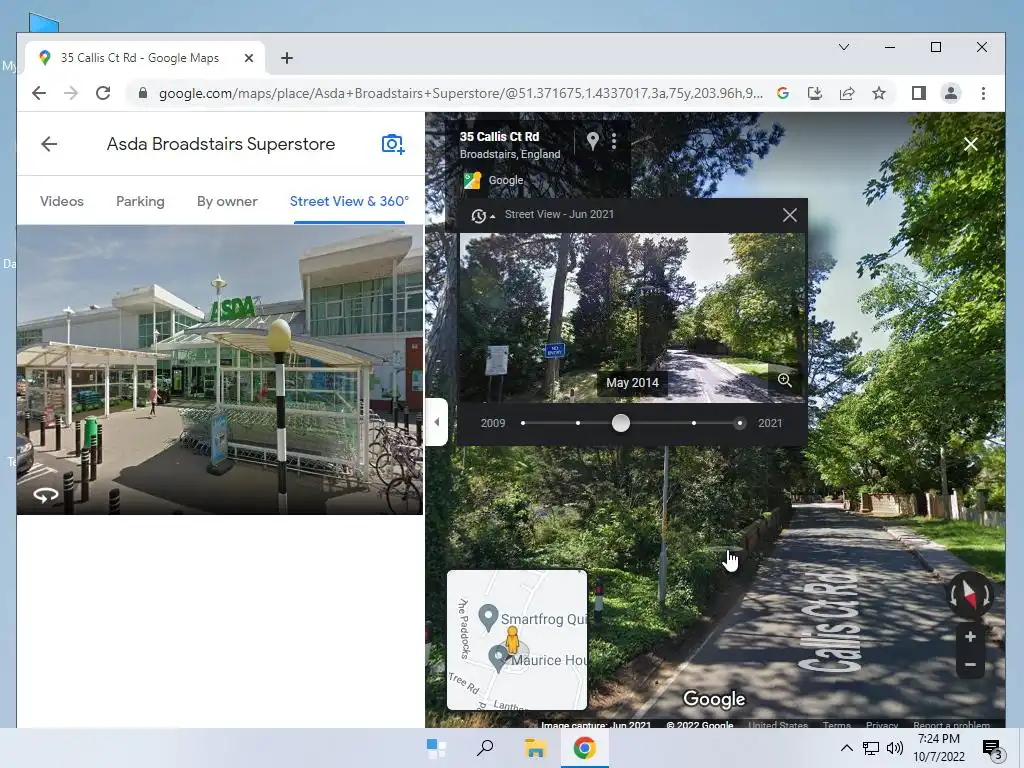Select fourth timeline date point
Screen dimensions: 1024x768
694,423
